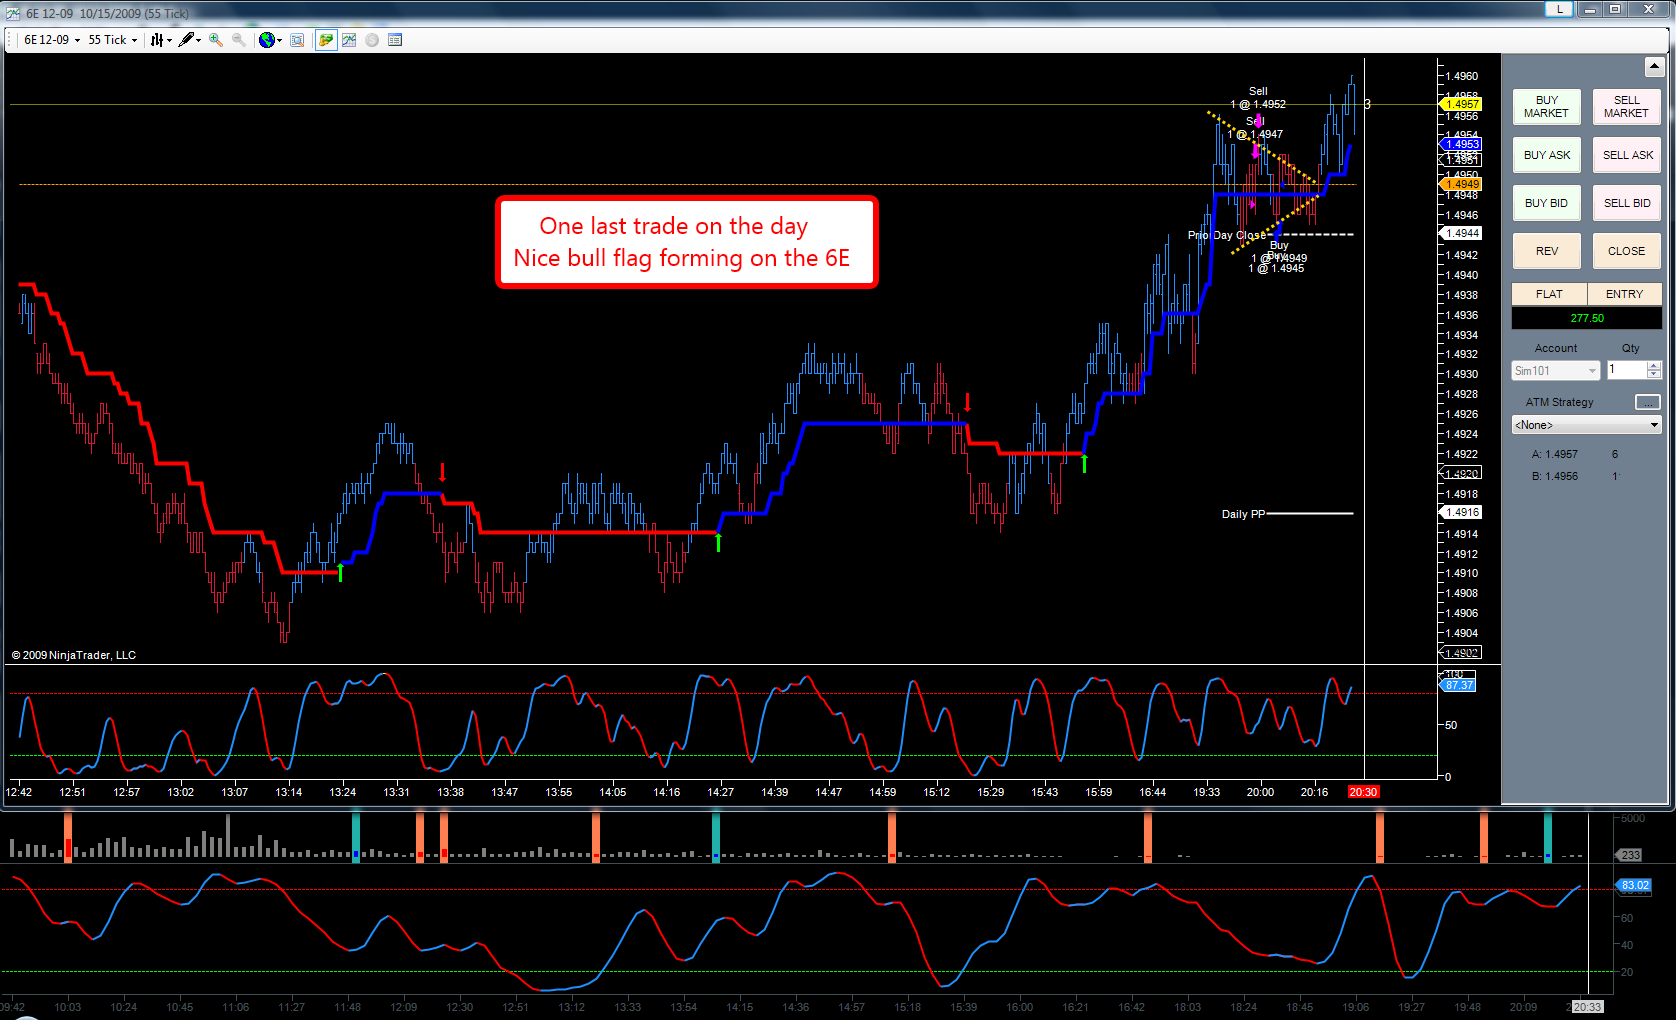The height and width of the screenshot is (1020, 1676).
Task: Click the orange 1.4949 price marker
Action: point(1461,184)
